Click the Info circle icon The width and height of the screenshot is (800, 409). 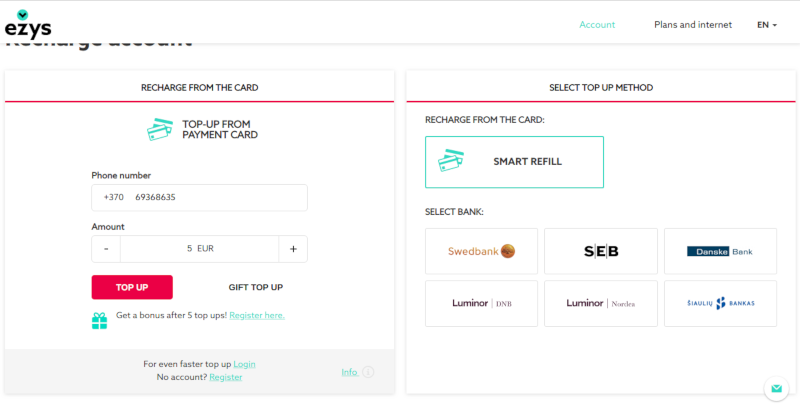click(368, 372)
